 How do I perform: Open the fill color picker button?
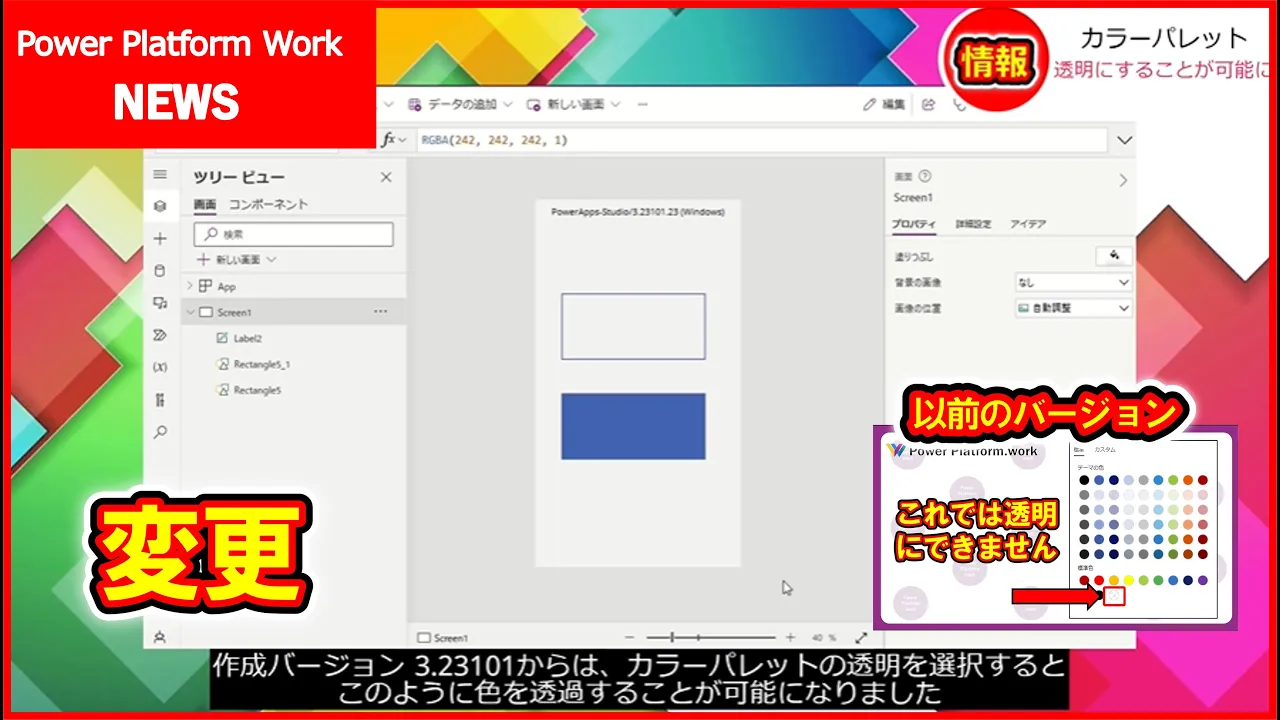coord(1114,256)
